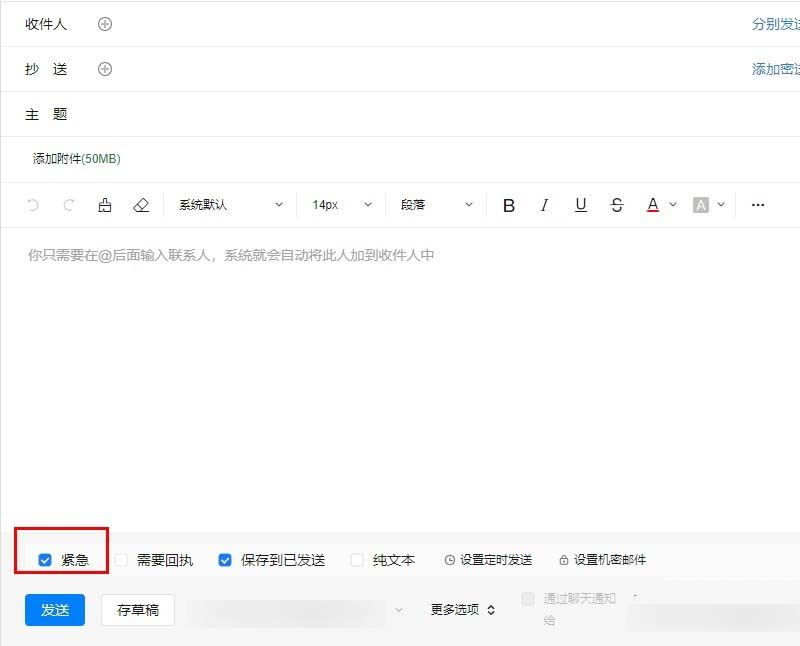This screenshot has height=646, width=800.
Task: Apply underline formatting with the U icon
Action: [x=580, y=204]
